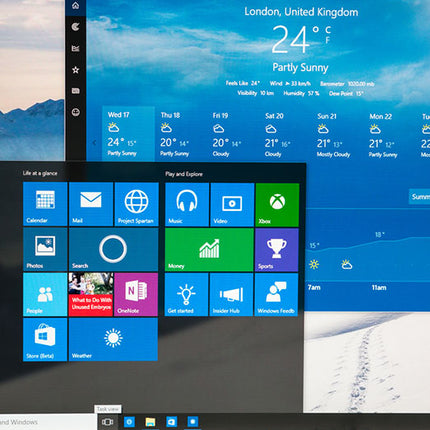Screen dimensions: 430x430
Task: Switch temperature units to Fahrenheit (F)
Action: pyautogui.click(x=328, y=40)
